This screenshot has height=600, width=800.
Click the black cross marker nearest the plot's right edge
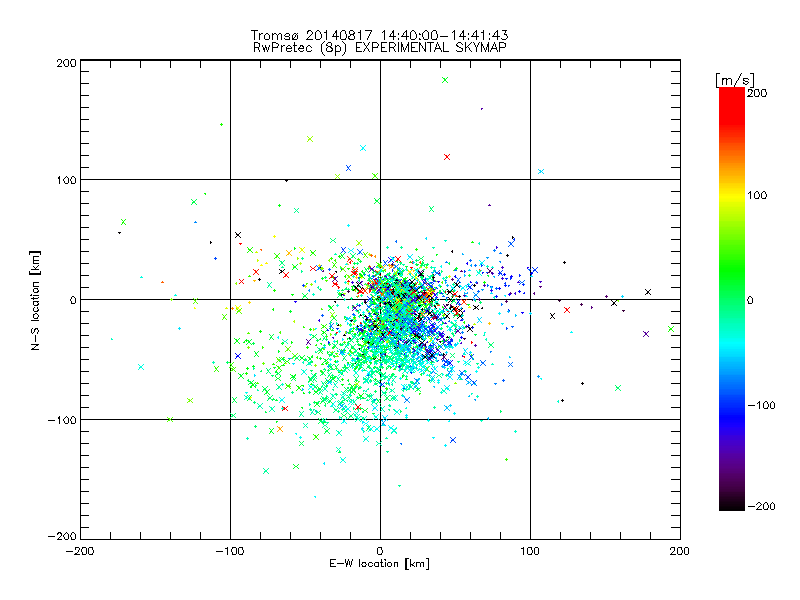coord(648,292)
